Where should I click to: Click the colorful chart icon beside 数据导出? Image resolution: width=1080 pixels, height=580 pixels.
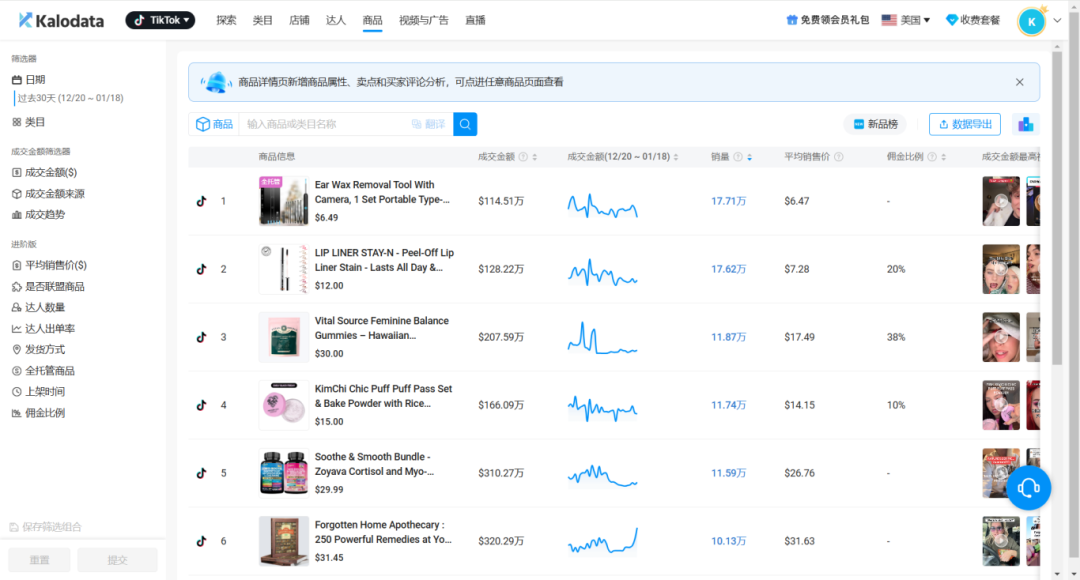[x=1024, y=124]
